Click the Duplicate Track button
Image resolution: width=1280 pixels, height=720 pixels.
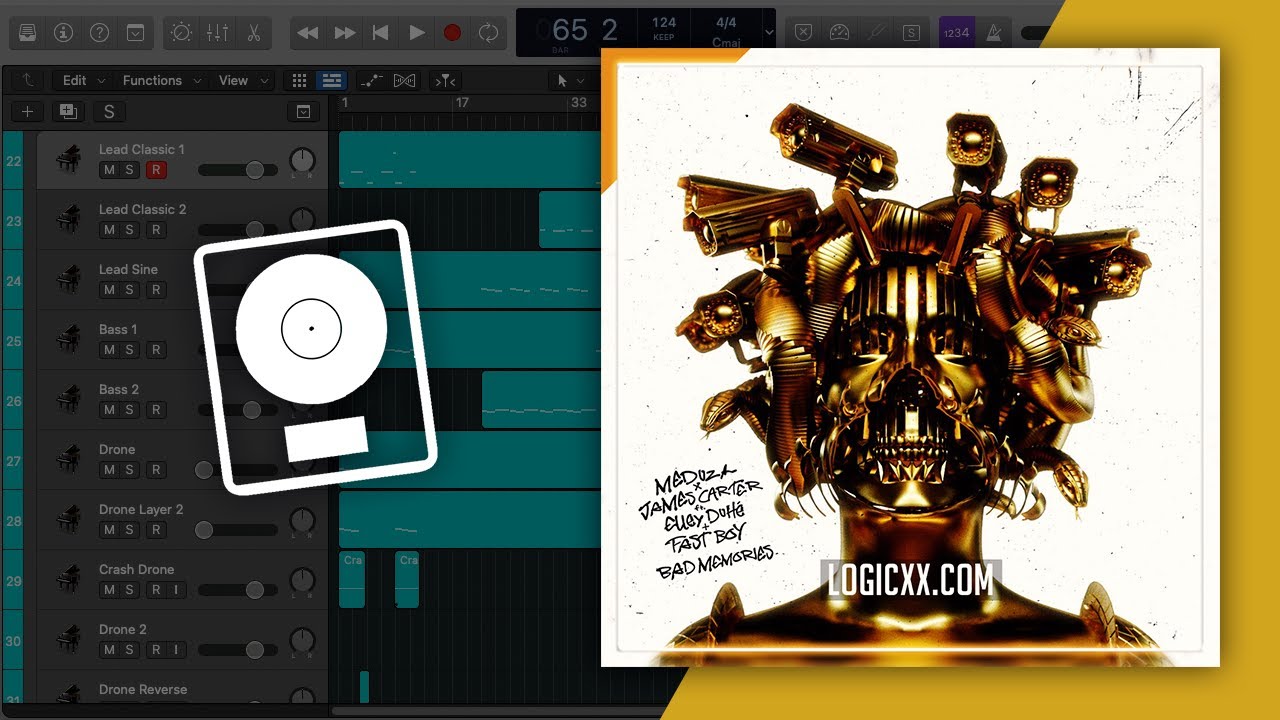(68, 112)
